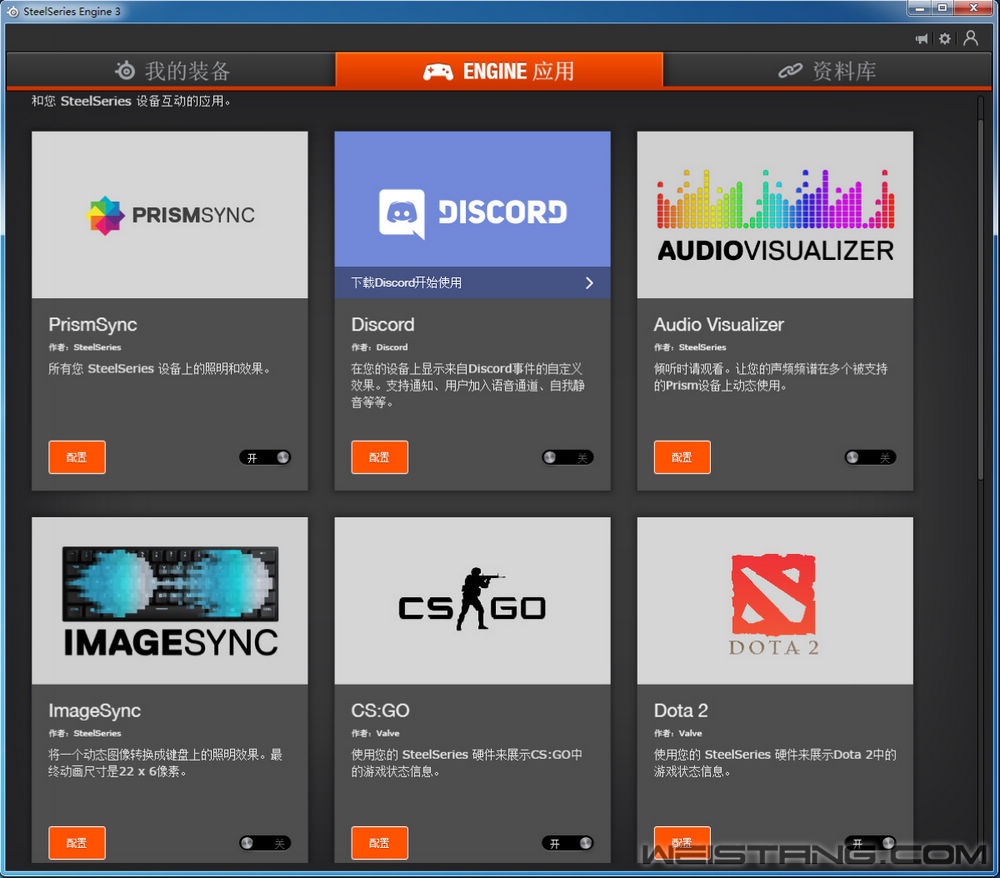Click the SteelSeries Engine 3 title bar icon

12,11
